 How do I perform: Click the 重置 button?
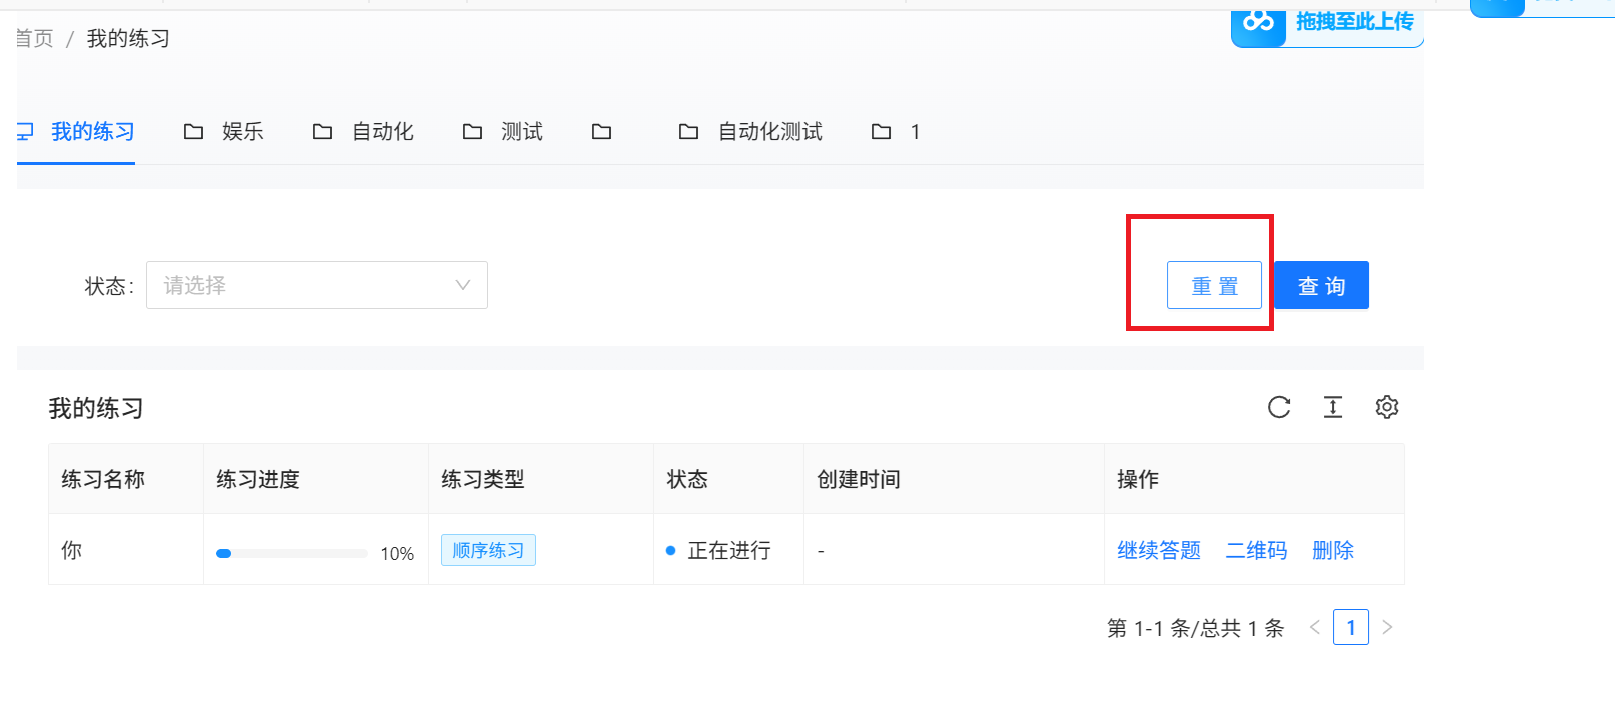(1214, 285)
